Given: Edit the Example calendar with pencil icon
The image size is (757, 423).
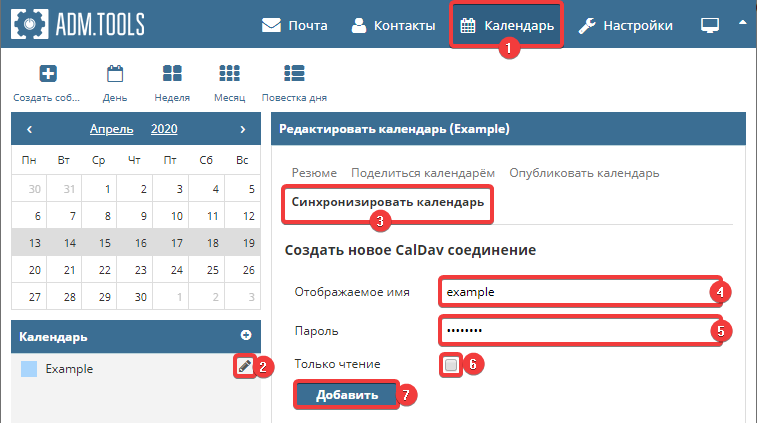Looking at the screenshot, I should [x=244, y=367].
